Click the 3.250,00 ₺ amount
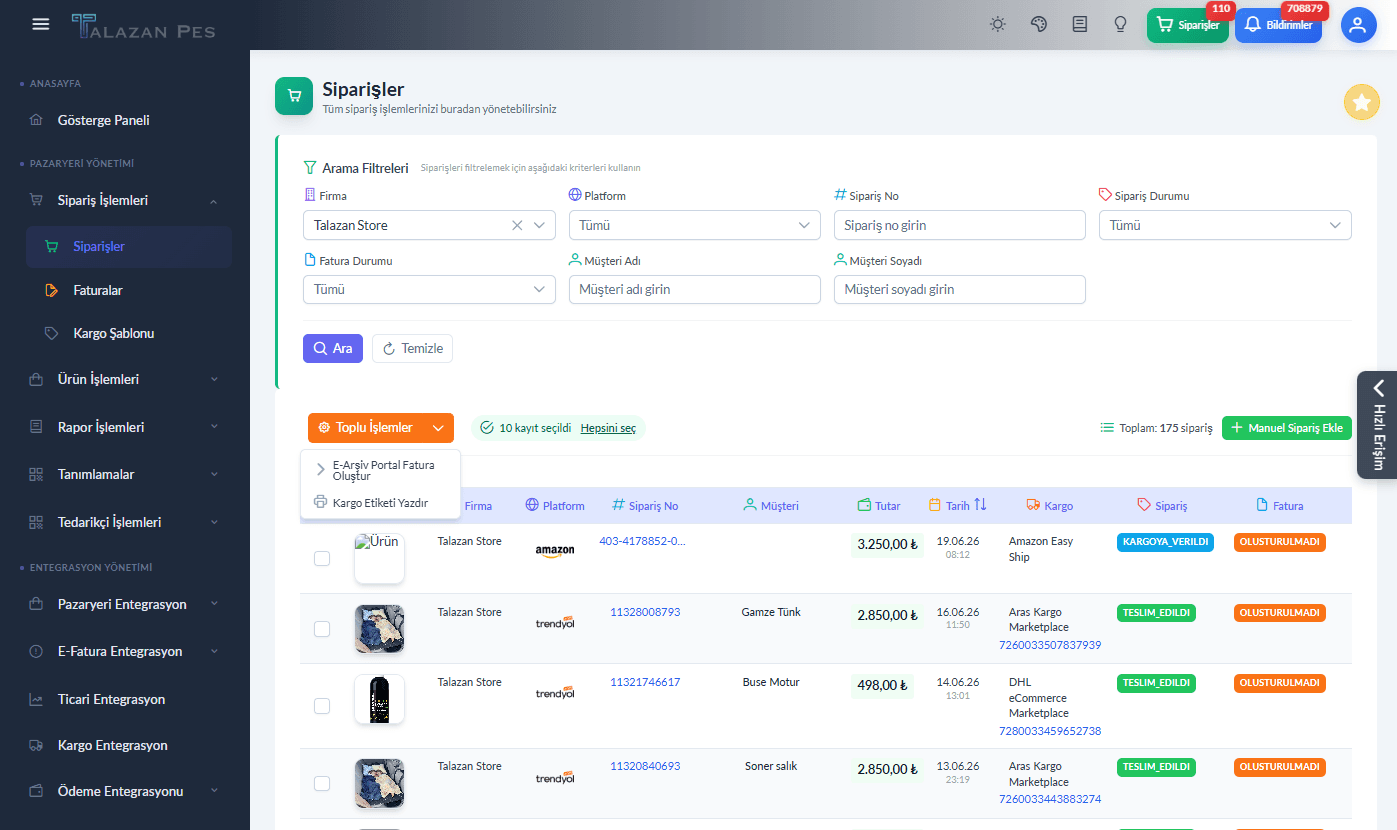The width and height of the screenshot is (1397, 830). click(887, 545)
